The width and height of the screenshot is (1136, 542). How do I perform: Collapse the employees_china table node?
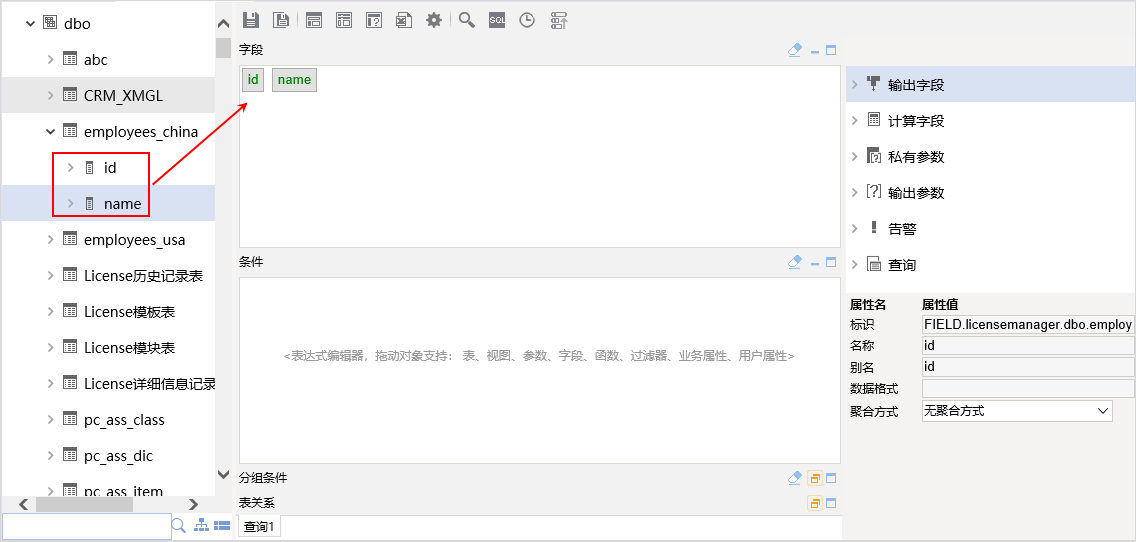tap(51, 131)
